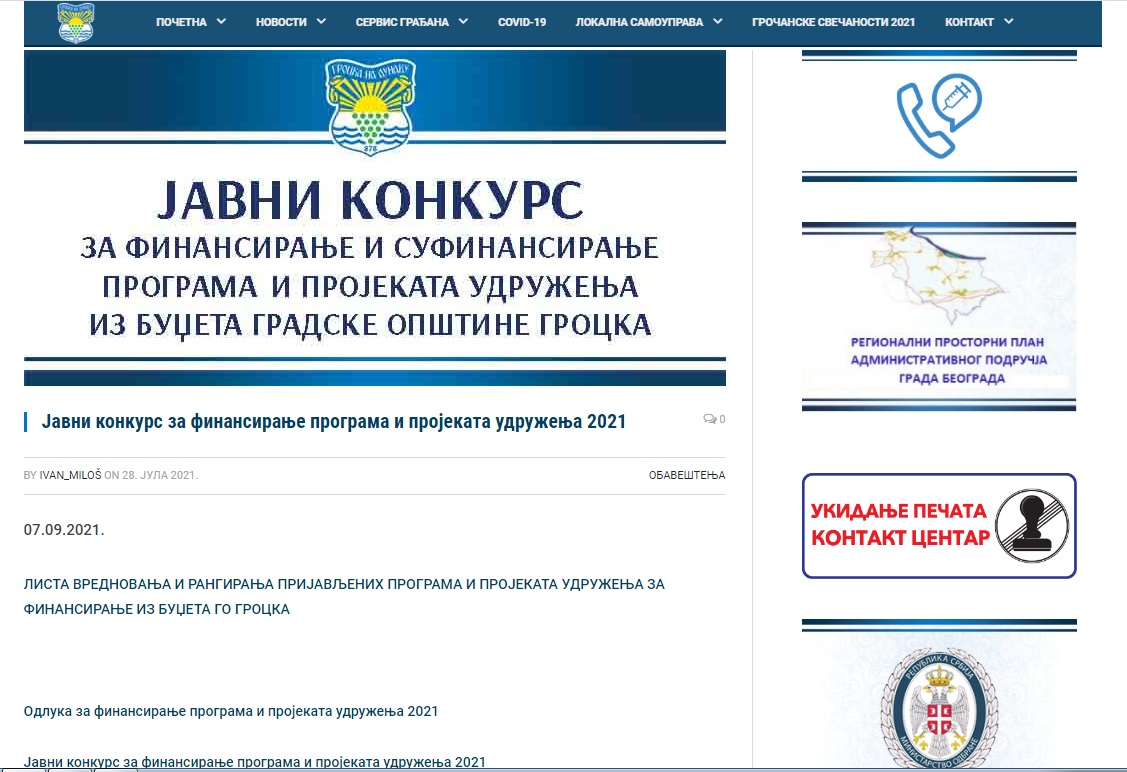Click author name IVAN_MILOŠ
Screen dimensions: 1127x772
point(70,475)
